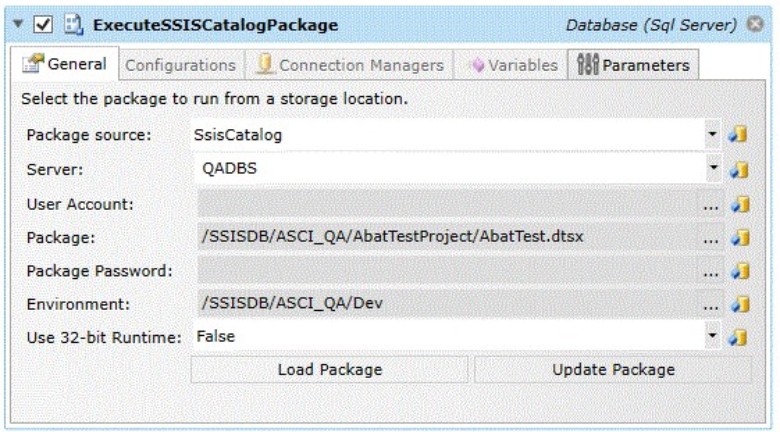Viewport: 780px width, 432px height.
Task: Click the binding icon beside Environment field
Action: coord(740,304)
